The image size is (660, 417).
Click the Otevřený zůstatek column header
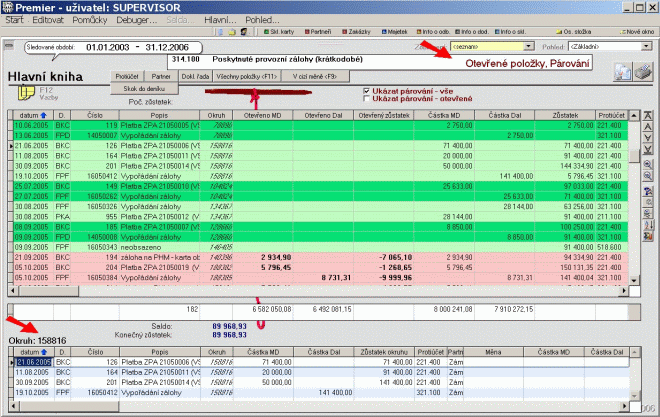pos(383,115)
